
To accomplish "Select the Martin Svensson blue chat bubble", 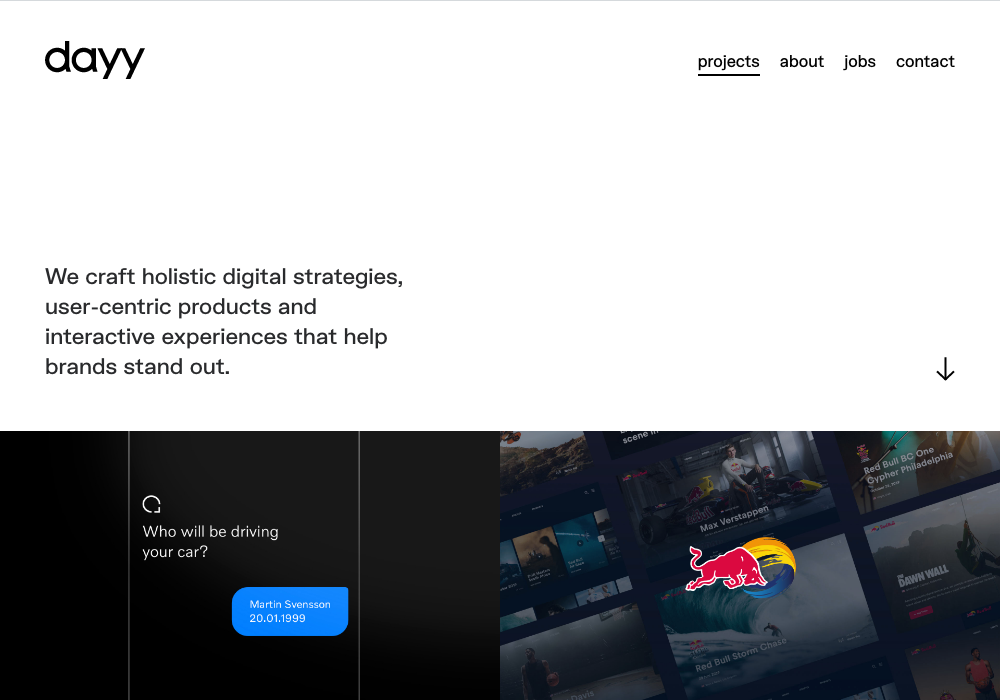I will [x=290, y=611].
